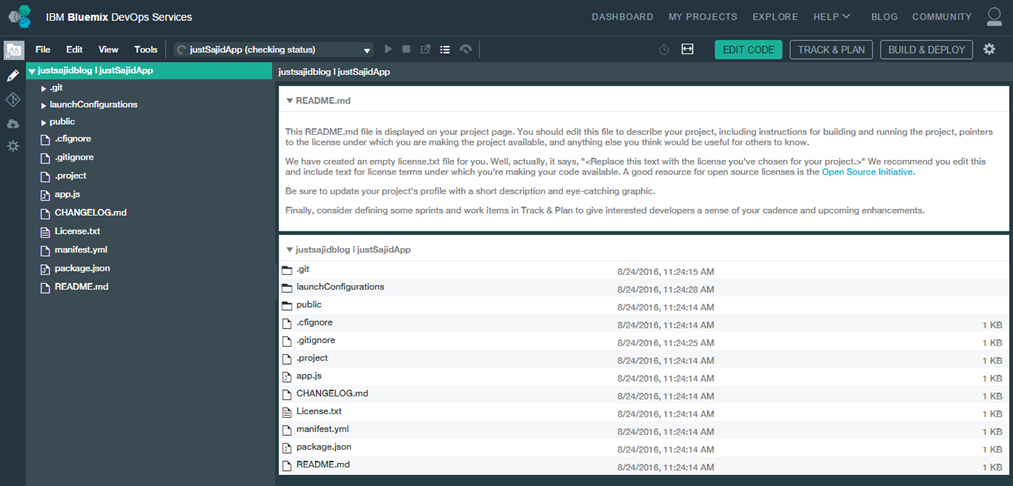Viewport: 1013px width, 486px height.
Task: Collapse the justsajidblog file list section
Action: pyautogui.click(x=289, y=249)
